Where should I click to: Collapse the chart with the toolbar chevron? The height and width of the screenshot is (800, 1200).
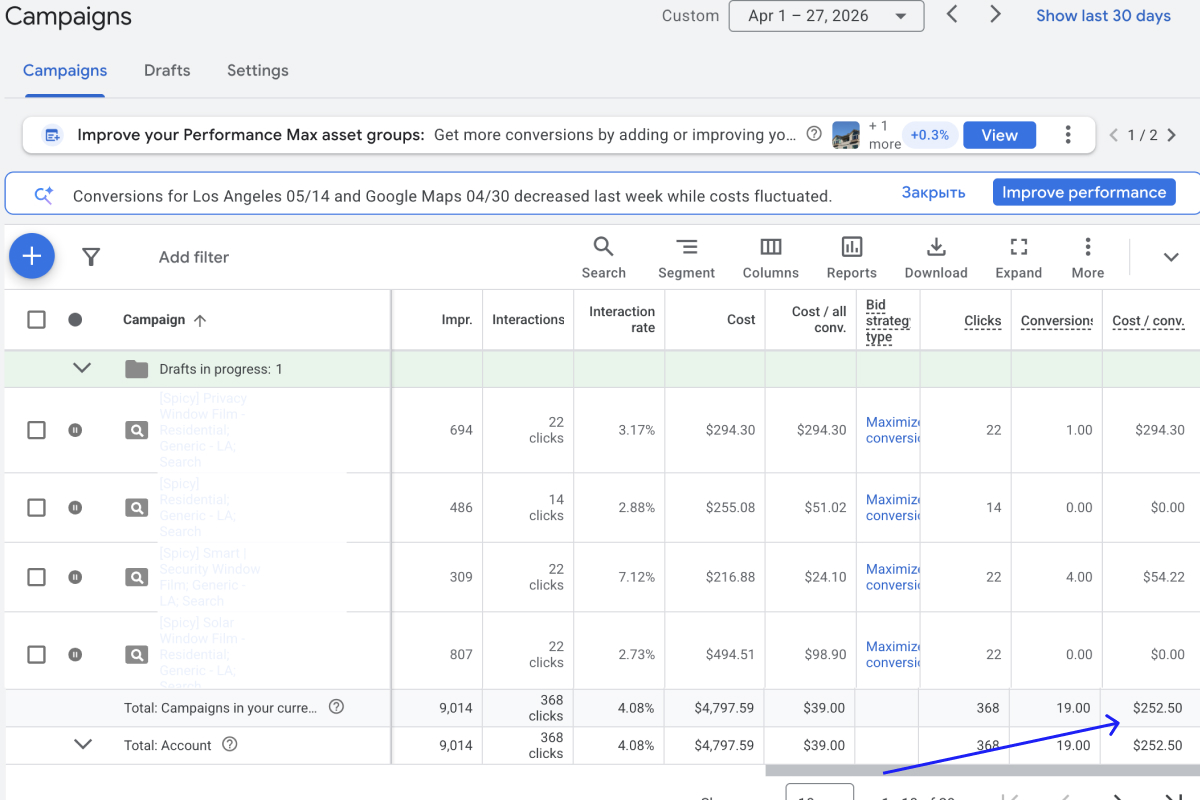click(x=1171, y=257)
